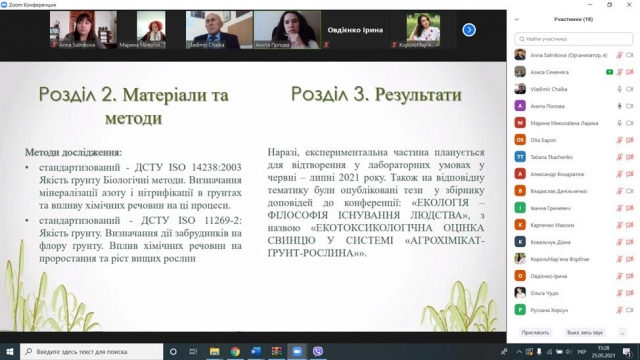The width and height of the screenshot is (640, 360).
Task: Toggle camera icon for Руслана Хорсун
Action: coord(629,310)
